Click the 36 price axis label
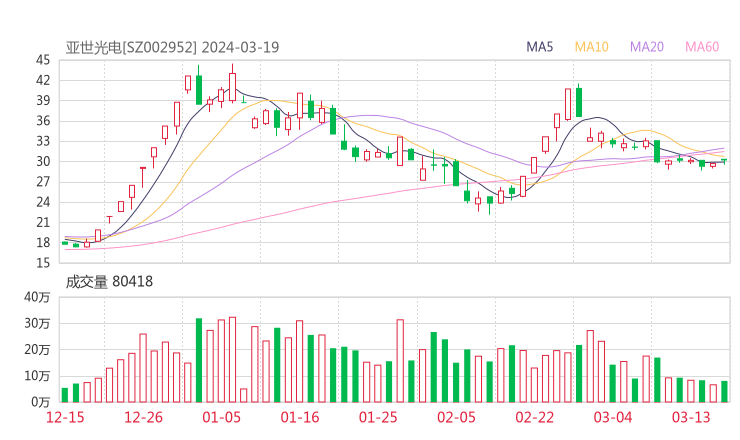The image size is (740, 440). tap(43, 121)
